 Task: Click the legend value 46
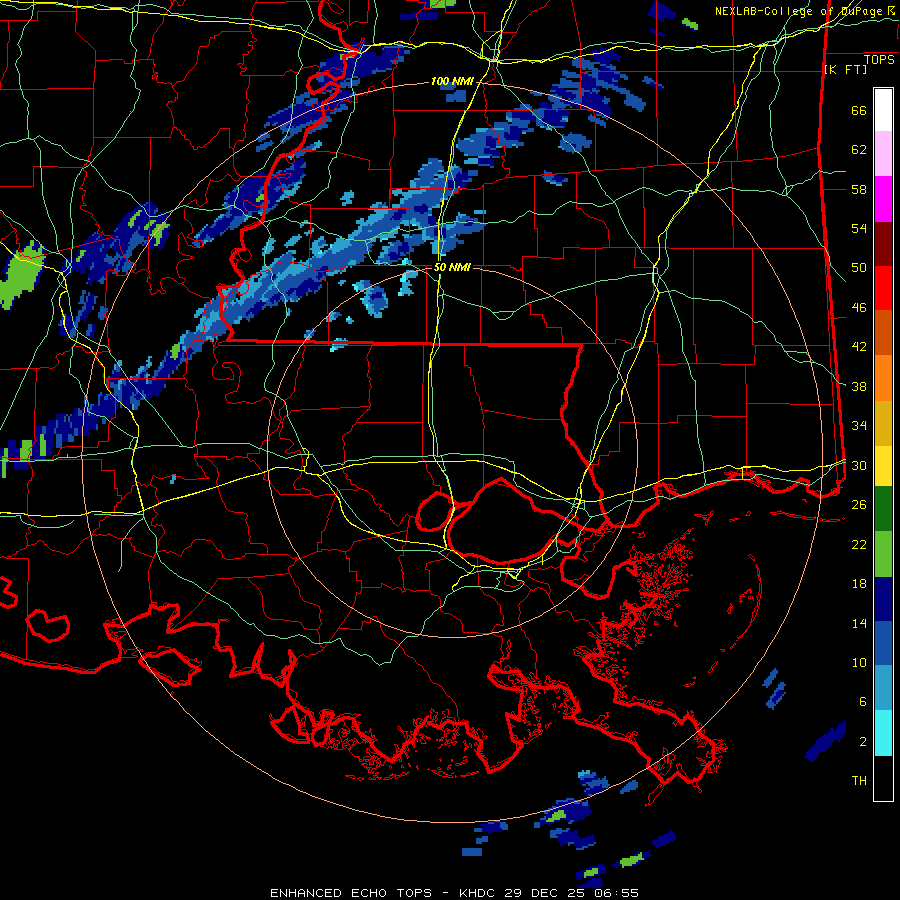point(859,308)
